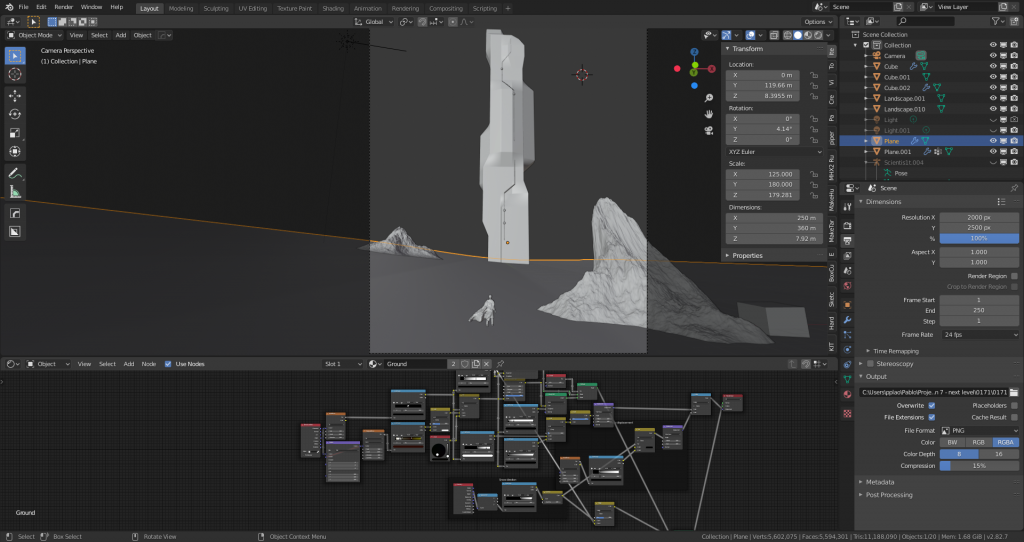Open the File Format PNG dropdown
1024x542 pixels.
[980, 430]
